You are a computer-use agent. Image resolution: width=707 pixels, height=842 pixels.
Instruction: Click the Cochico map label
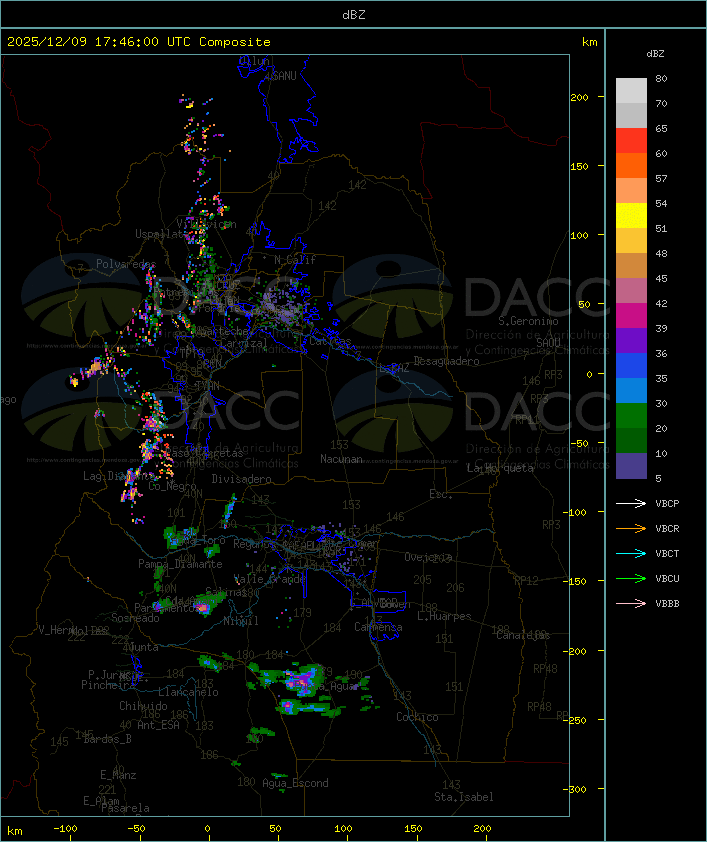click(417, 717)
